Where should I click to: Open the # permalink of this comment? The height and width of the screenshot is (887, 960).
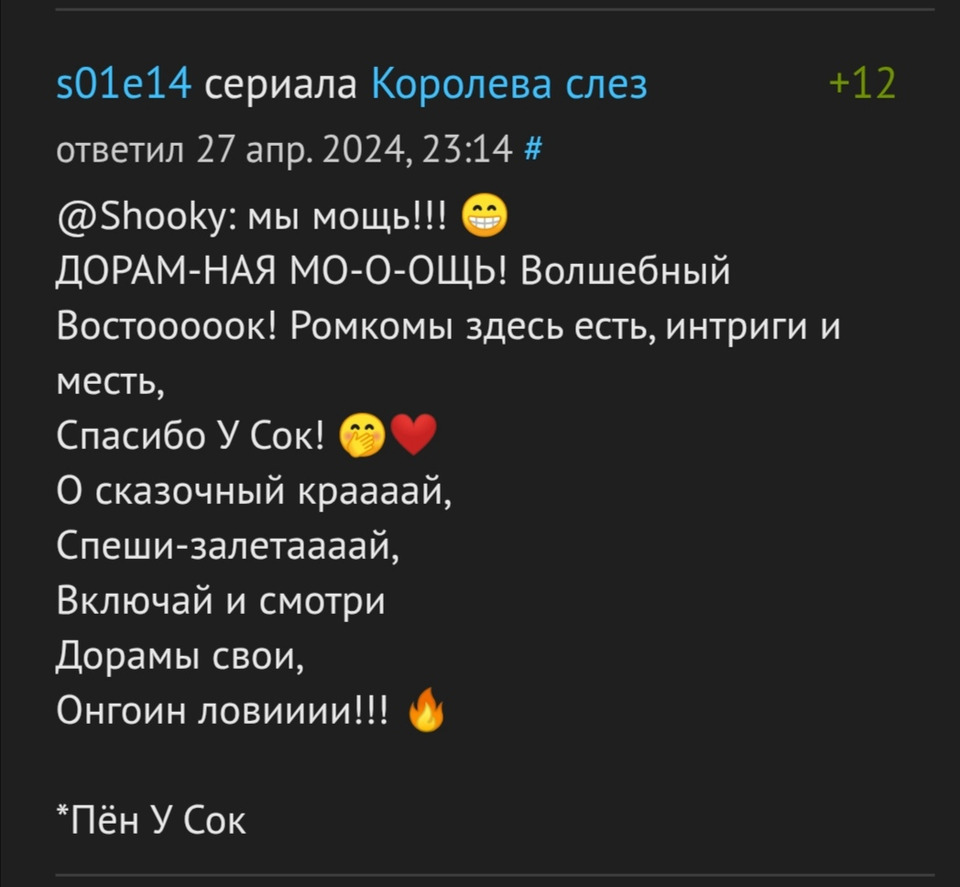coord(533,149)
